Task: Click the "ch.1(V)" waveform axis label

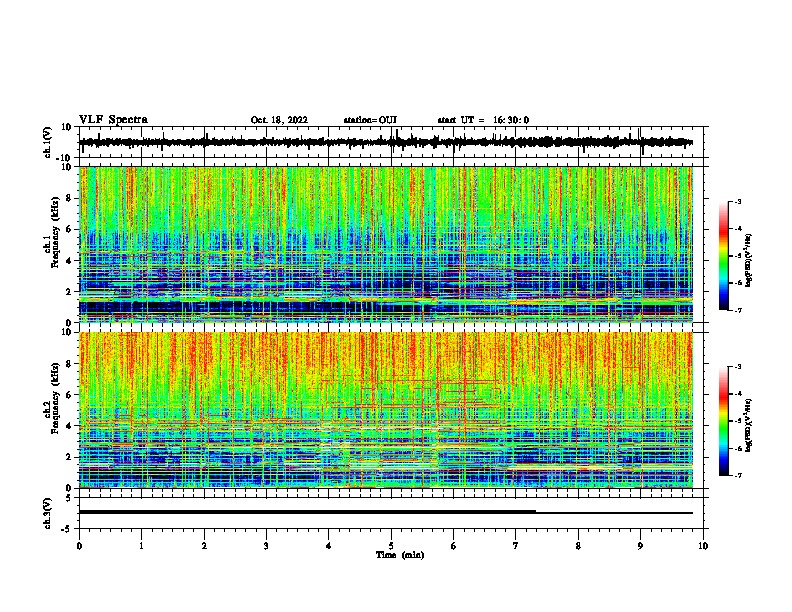Action: pos(48,143)
